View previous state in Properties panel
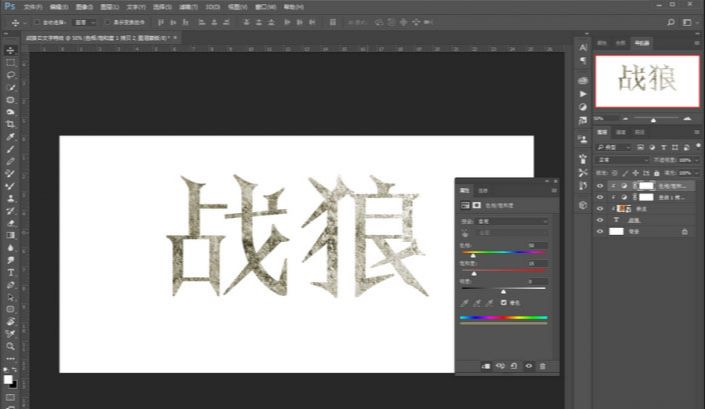 pyautogui.click(x=500, y=366)
